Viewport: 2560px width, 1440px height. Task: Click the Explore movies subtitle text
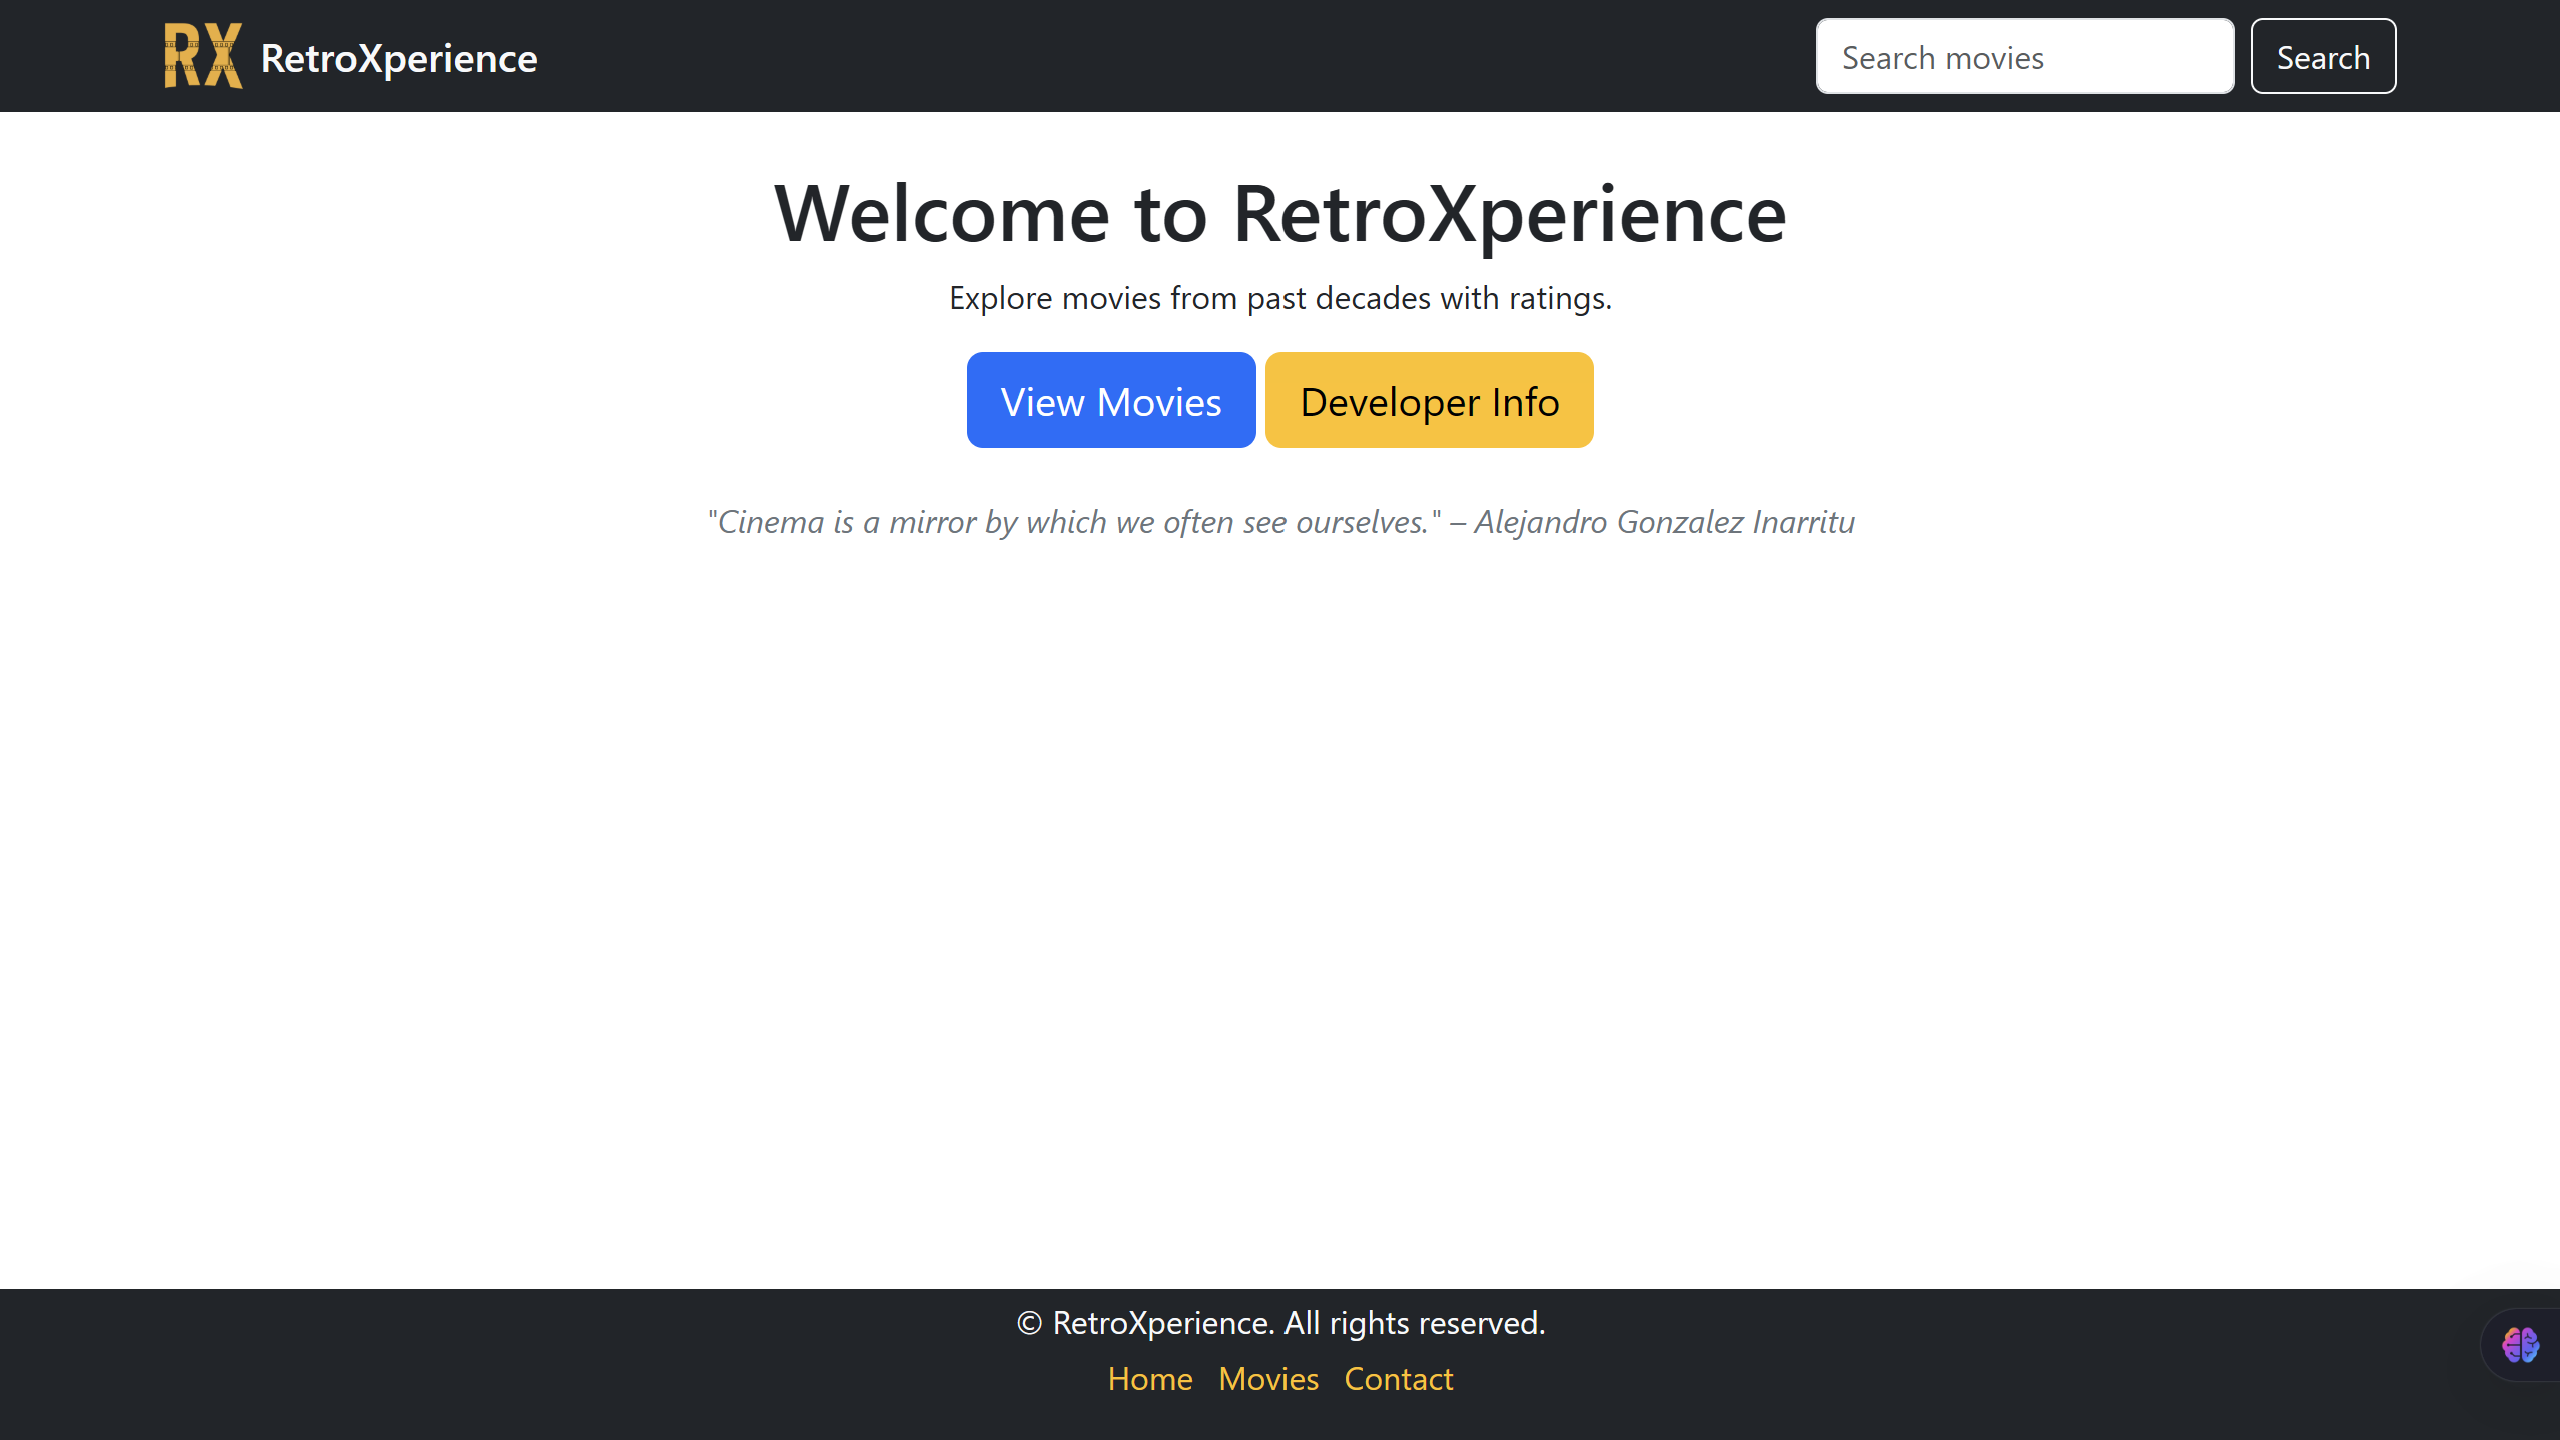coord(1280,298)
